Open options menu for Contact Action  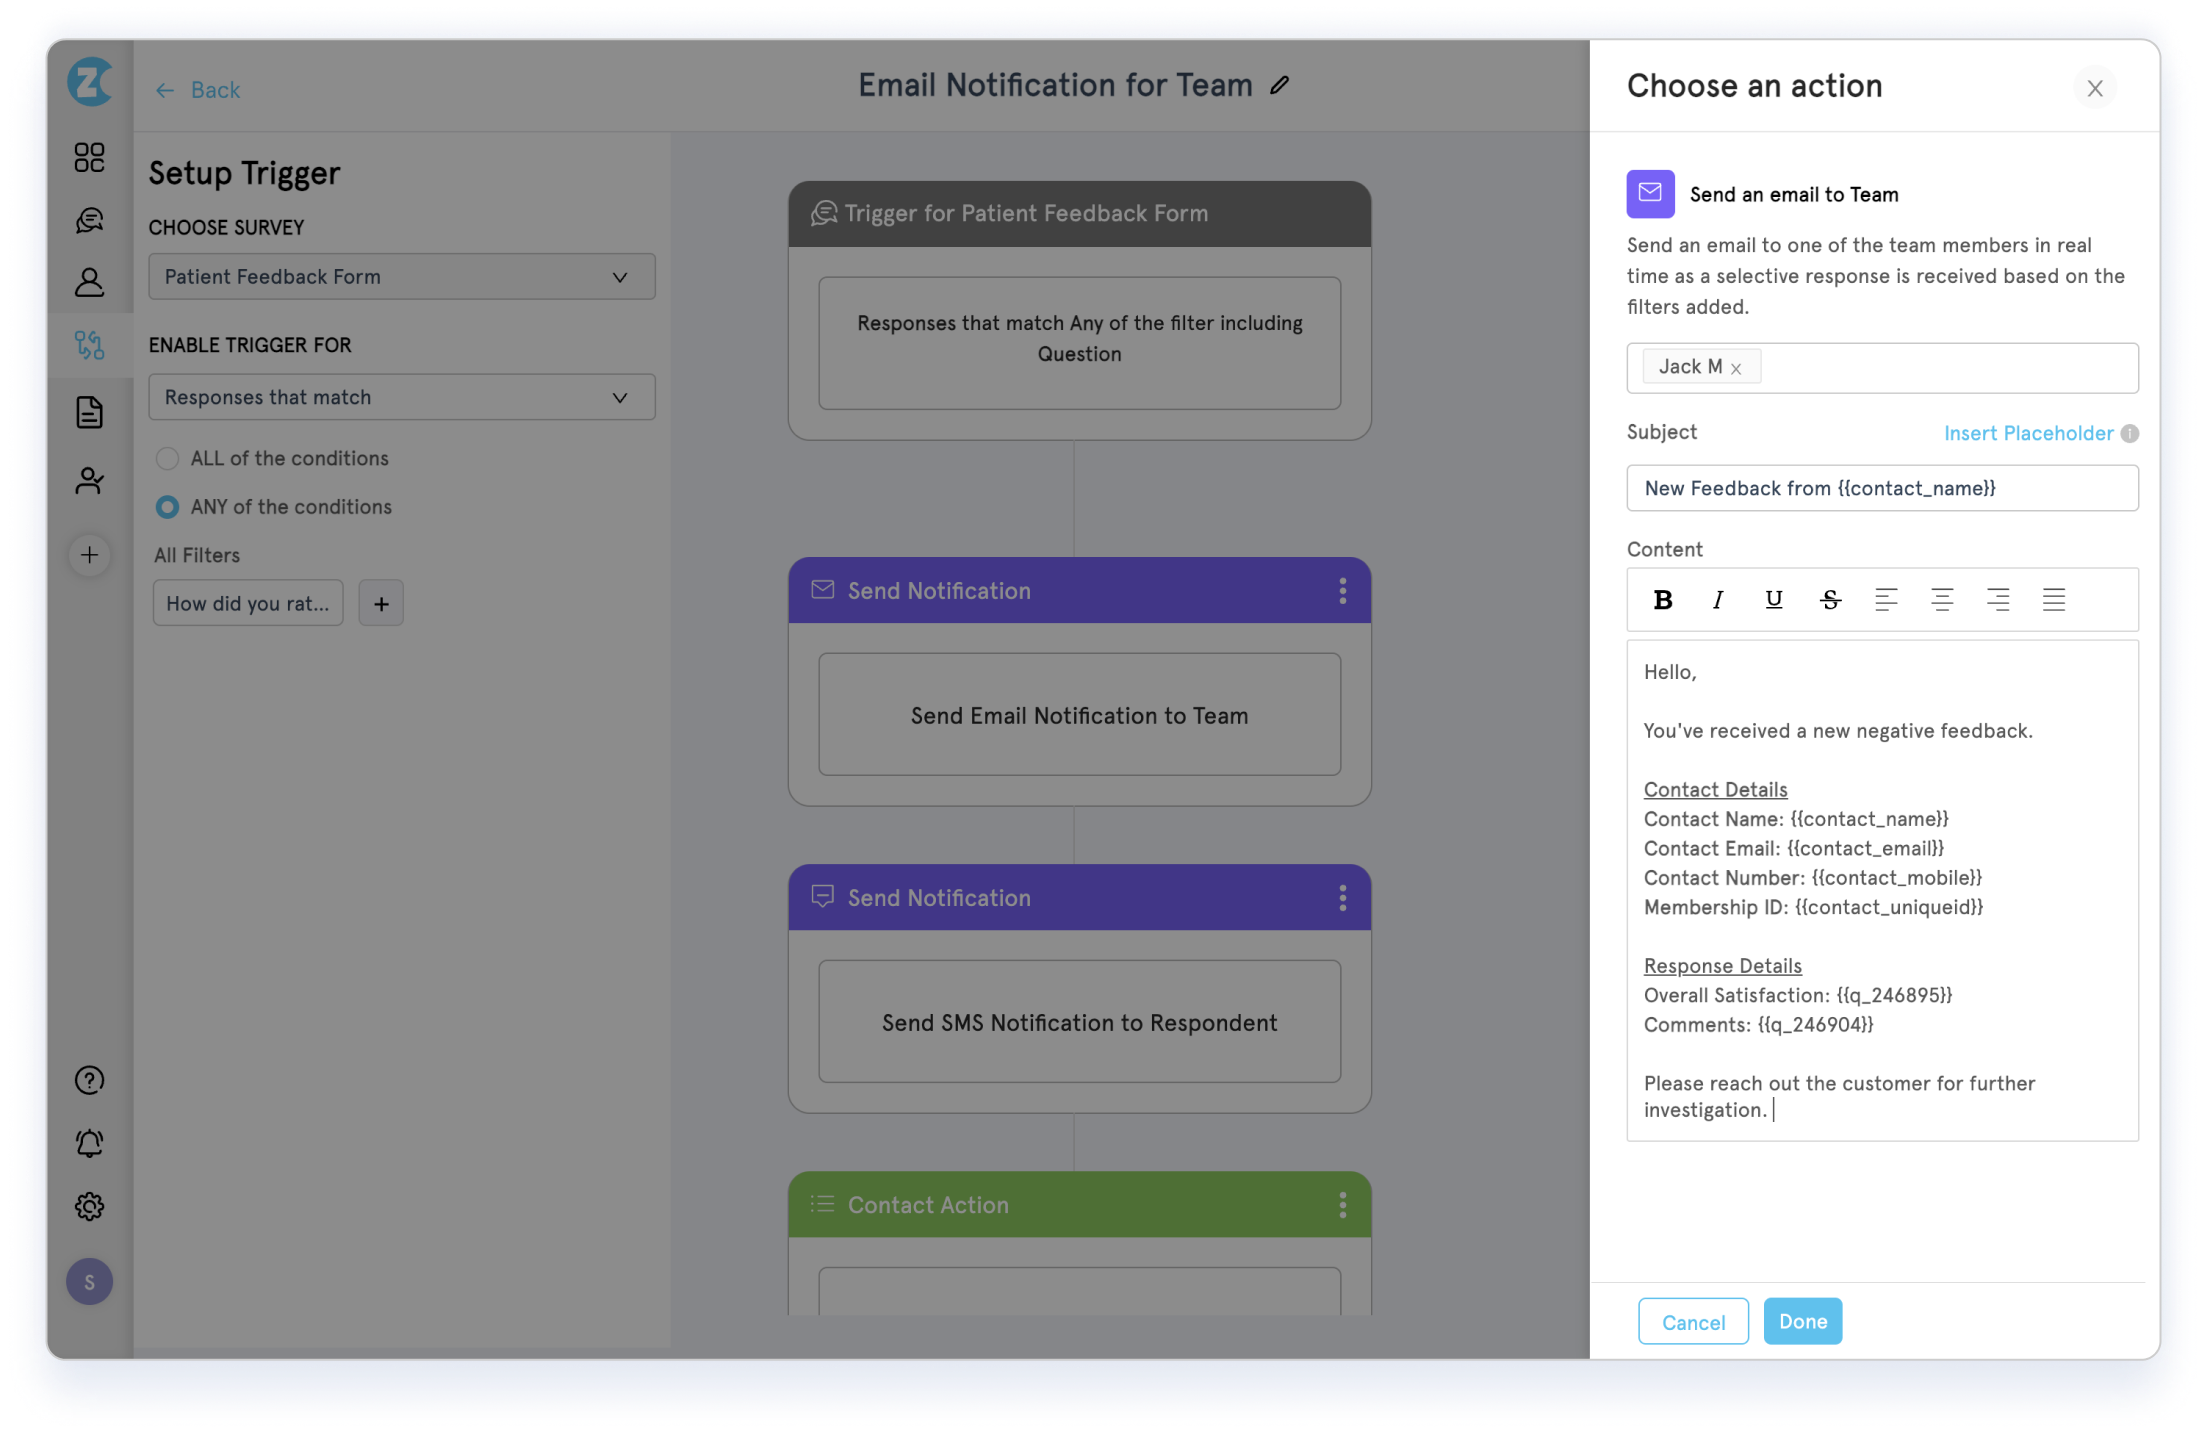pos(1343,1205)
